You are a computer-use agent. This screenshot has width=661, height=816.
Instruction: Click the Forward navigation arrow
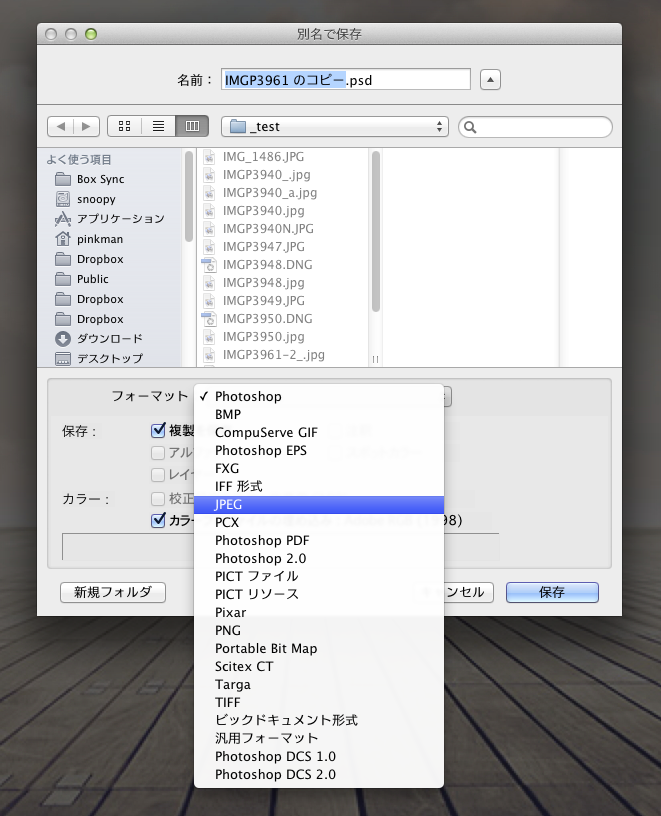coord(86,126)
